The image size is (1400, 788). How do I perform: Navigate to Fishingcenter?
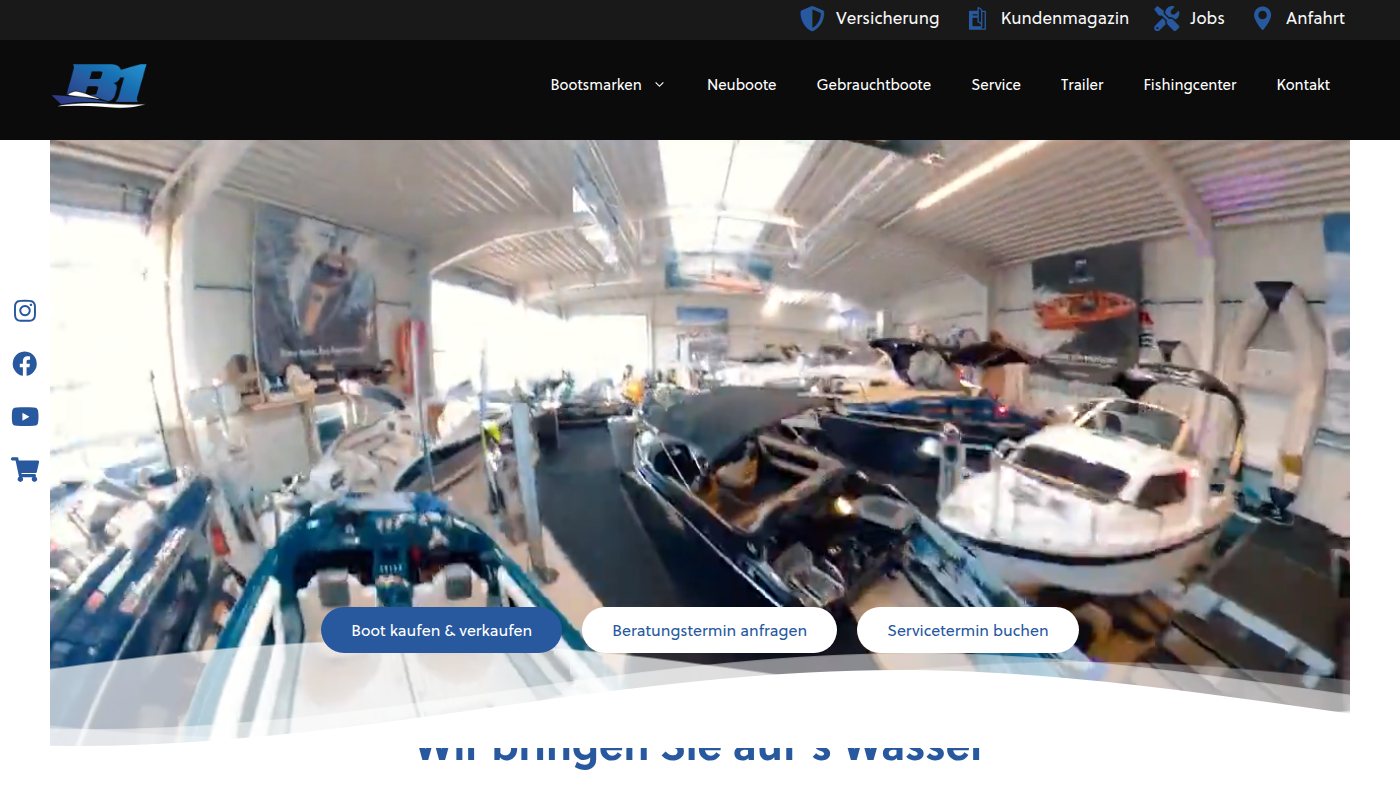point(1190,85)
